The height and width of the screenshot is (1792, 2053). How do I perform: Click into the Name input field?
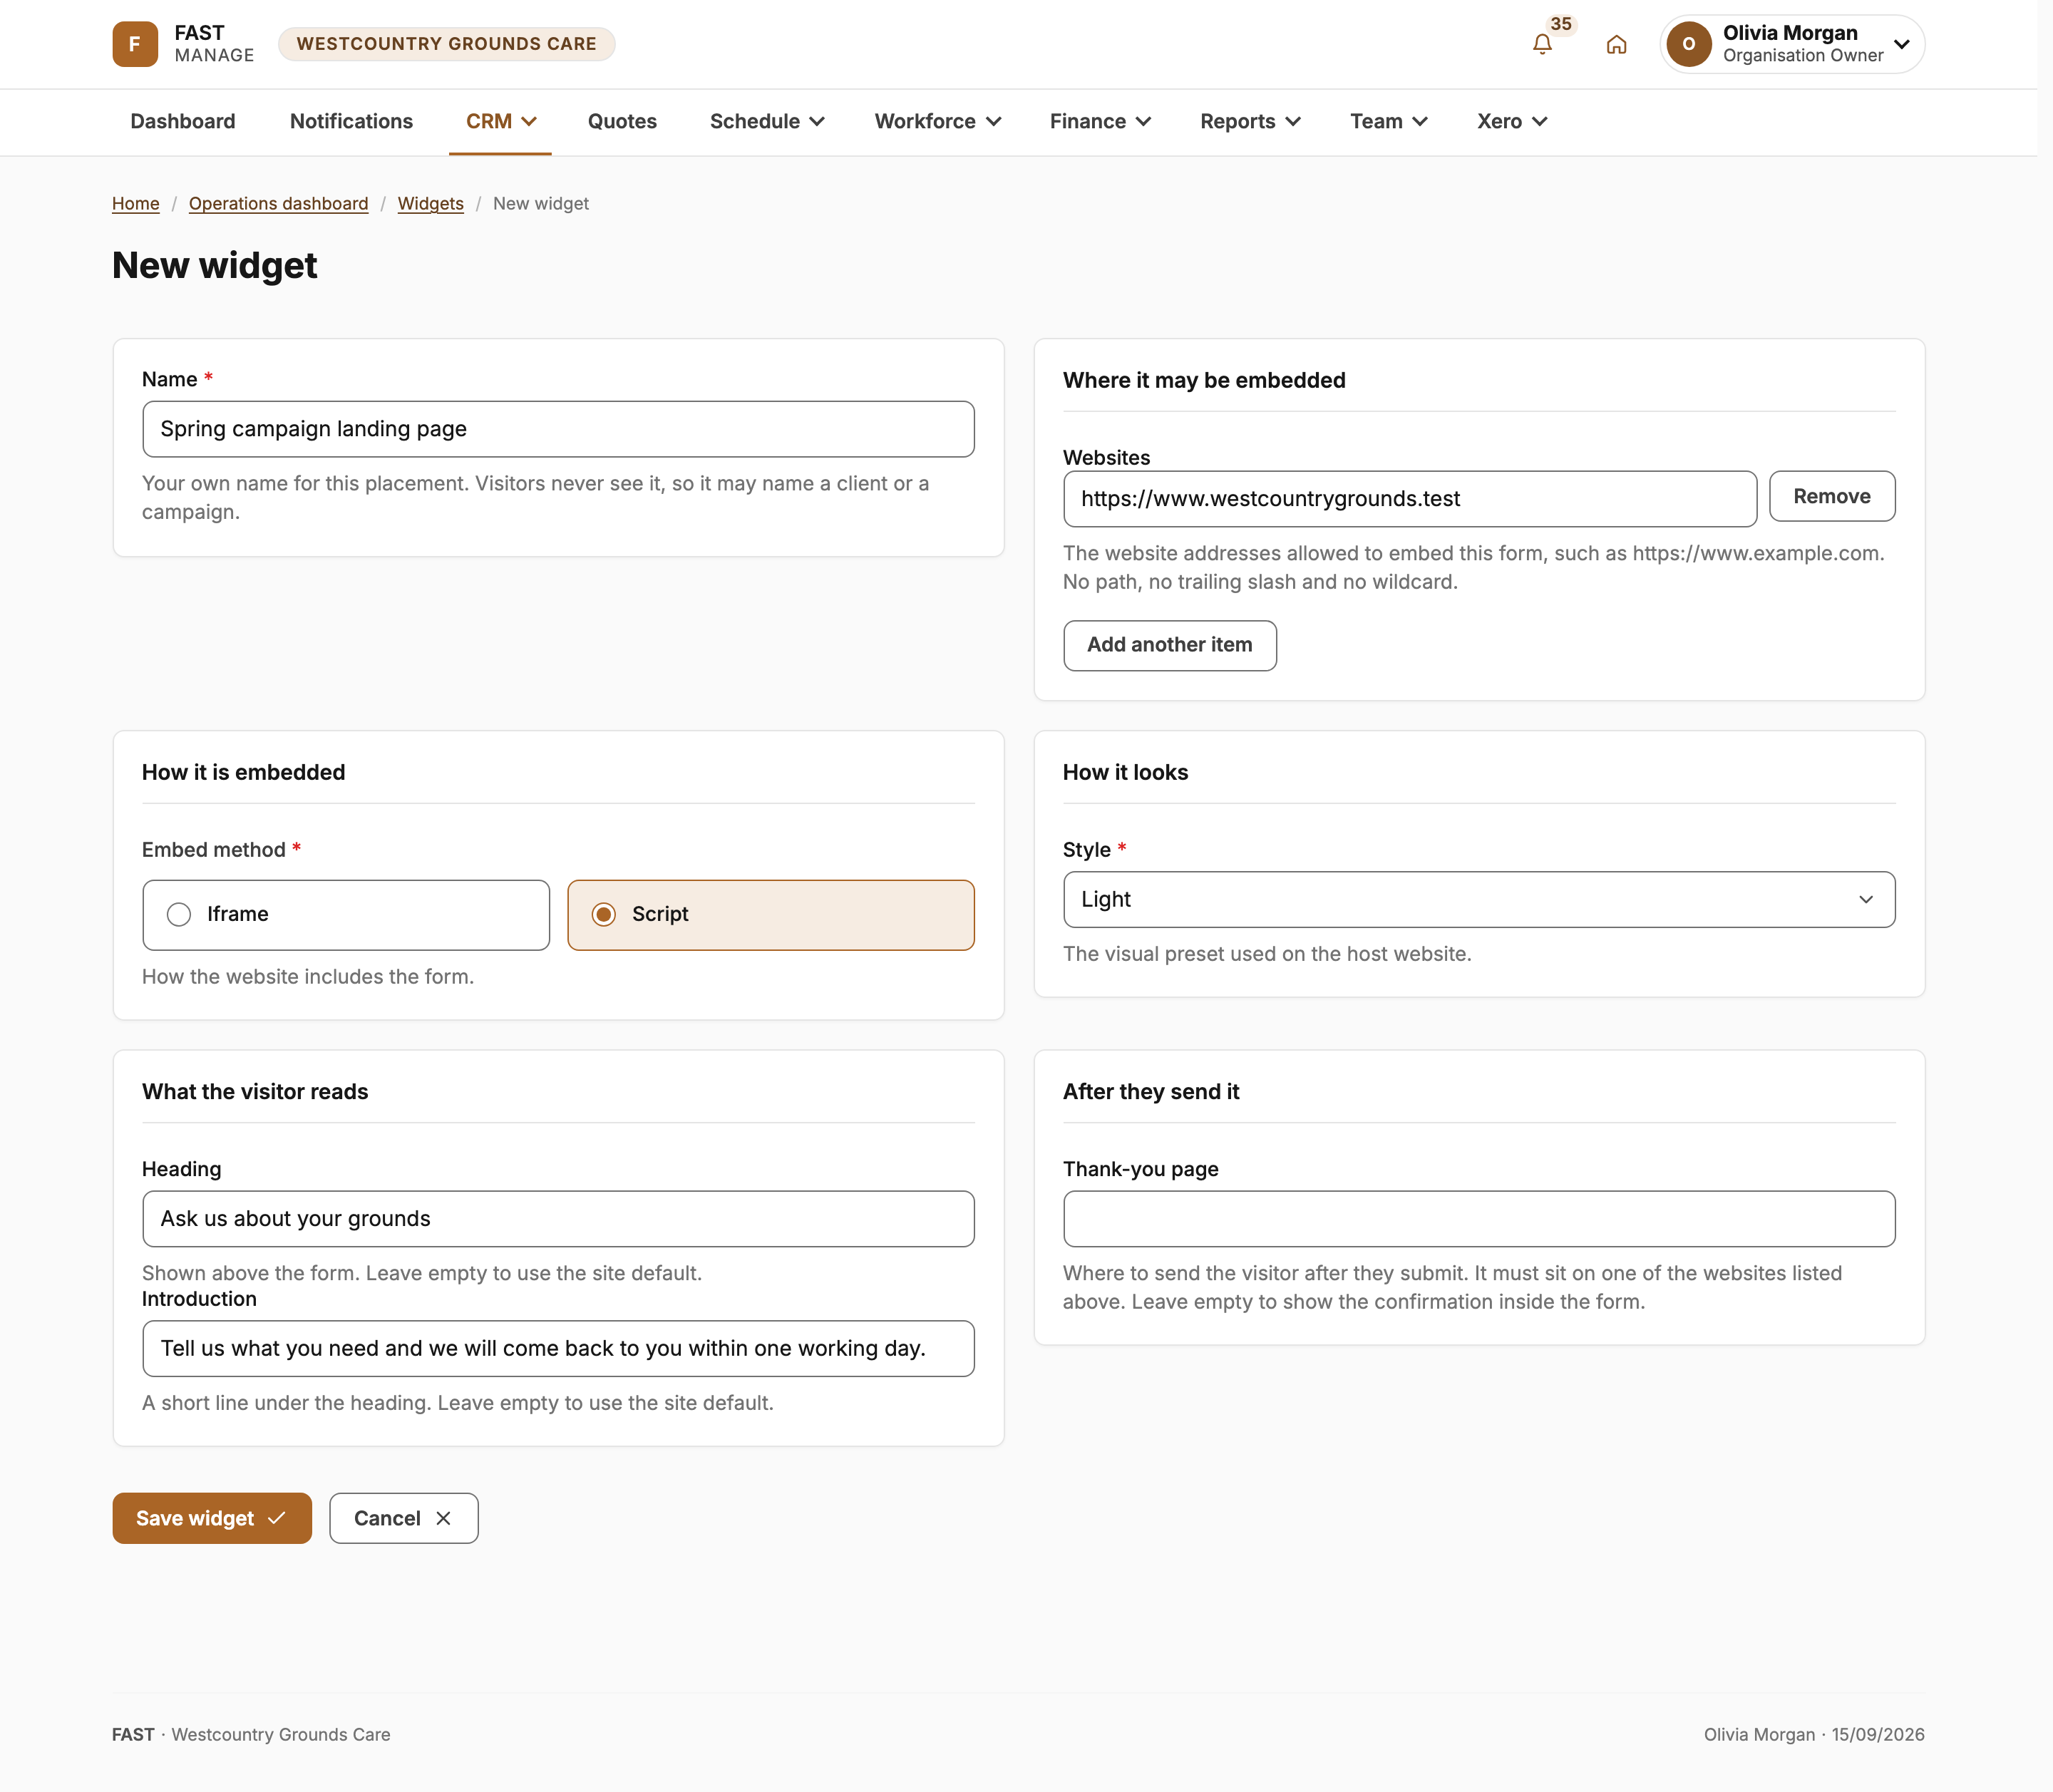[558, 429]
